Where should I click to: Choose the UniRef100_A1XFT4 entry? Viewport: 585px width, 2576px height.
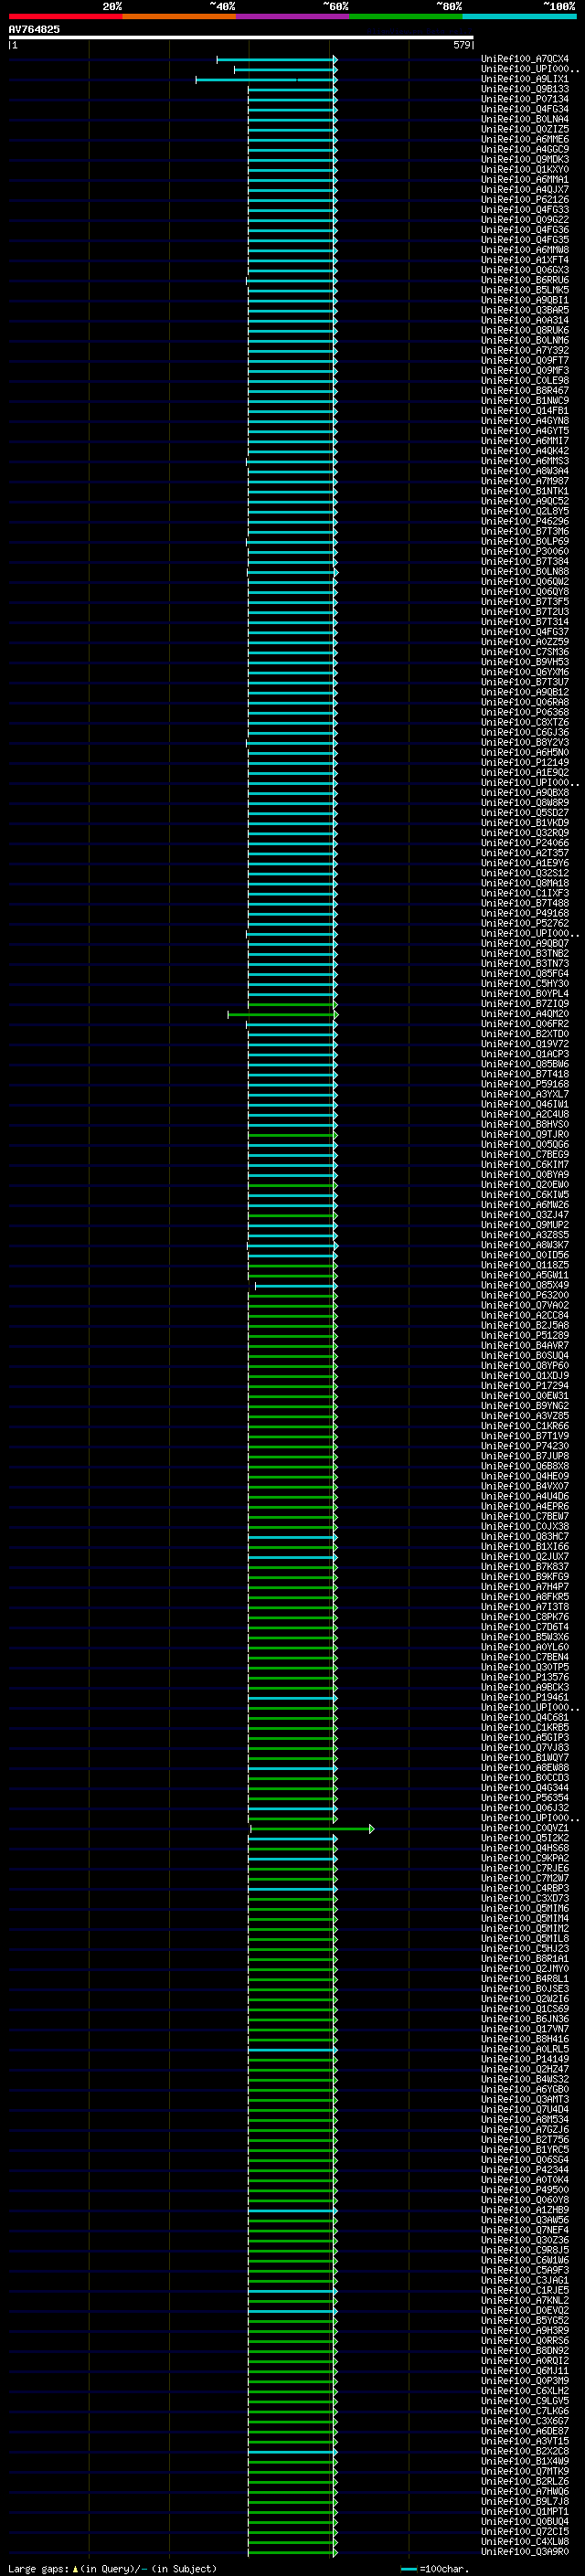point(524,260)
